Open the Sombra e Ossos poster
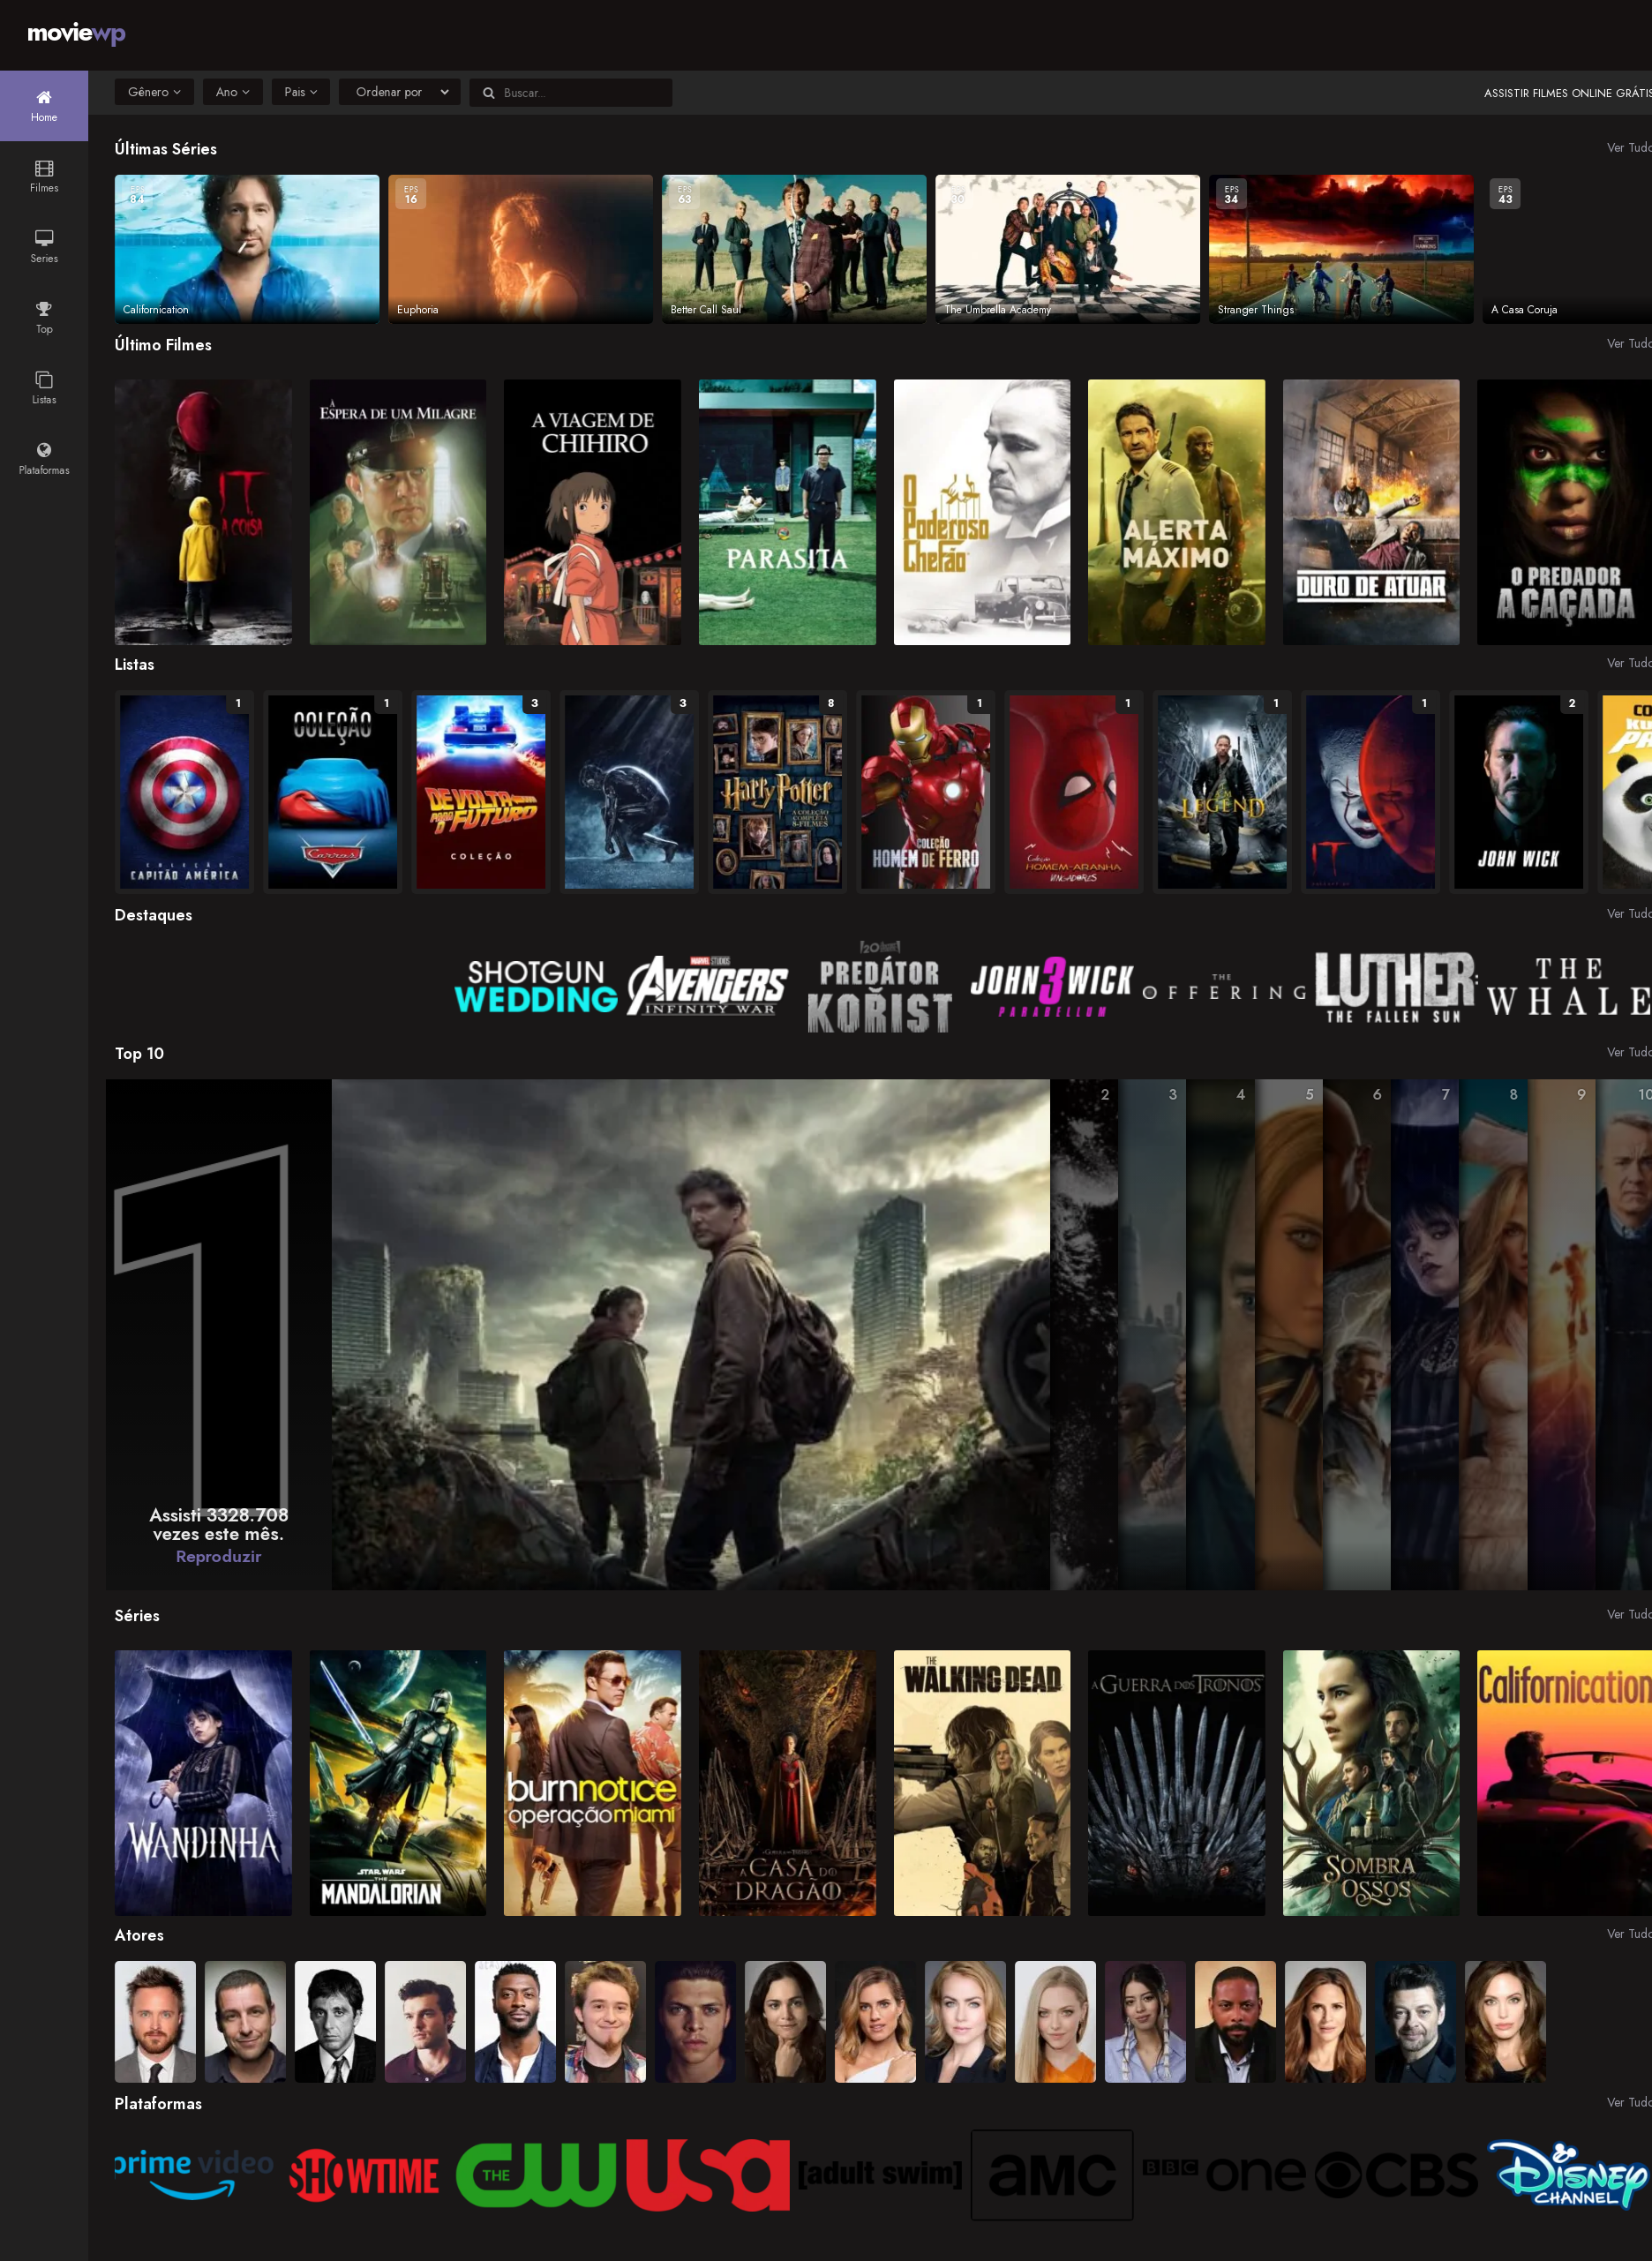This screenshot has height=2261, width=1652. (1371, 1783)
